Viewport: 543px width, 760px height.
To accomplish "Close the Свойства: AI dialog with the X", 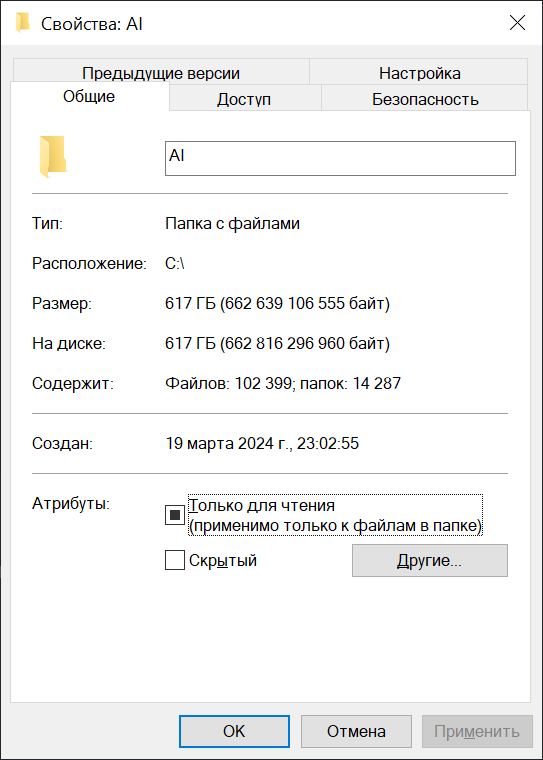I will coord(517,23).
